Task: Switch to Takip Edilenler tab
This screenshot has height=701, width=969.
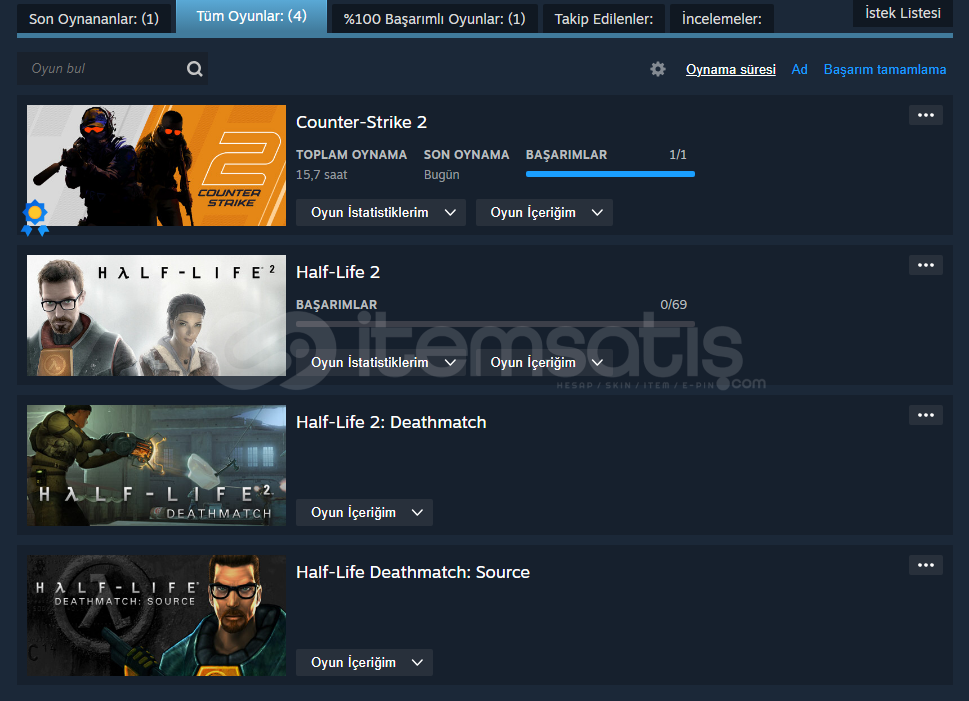Action: pos(604,19)
